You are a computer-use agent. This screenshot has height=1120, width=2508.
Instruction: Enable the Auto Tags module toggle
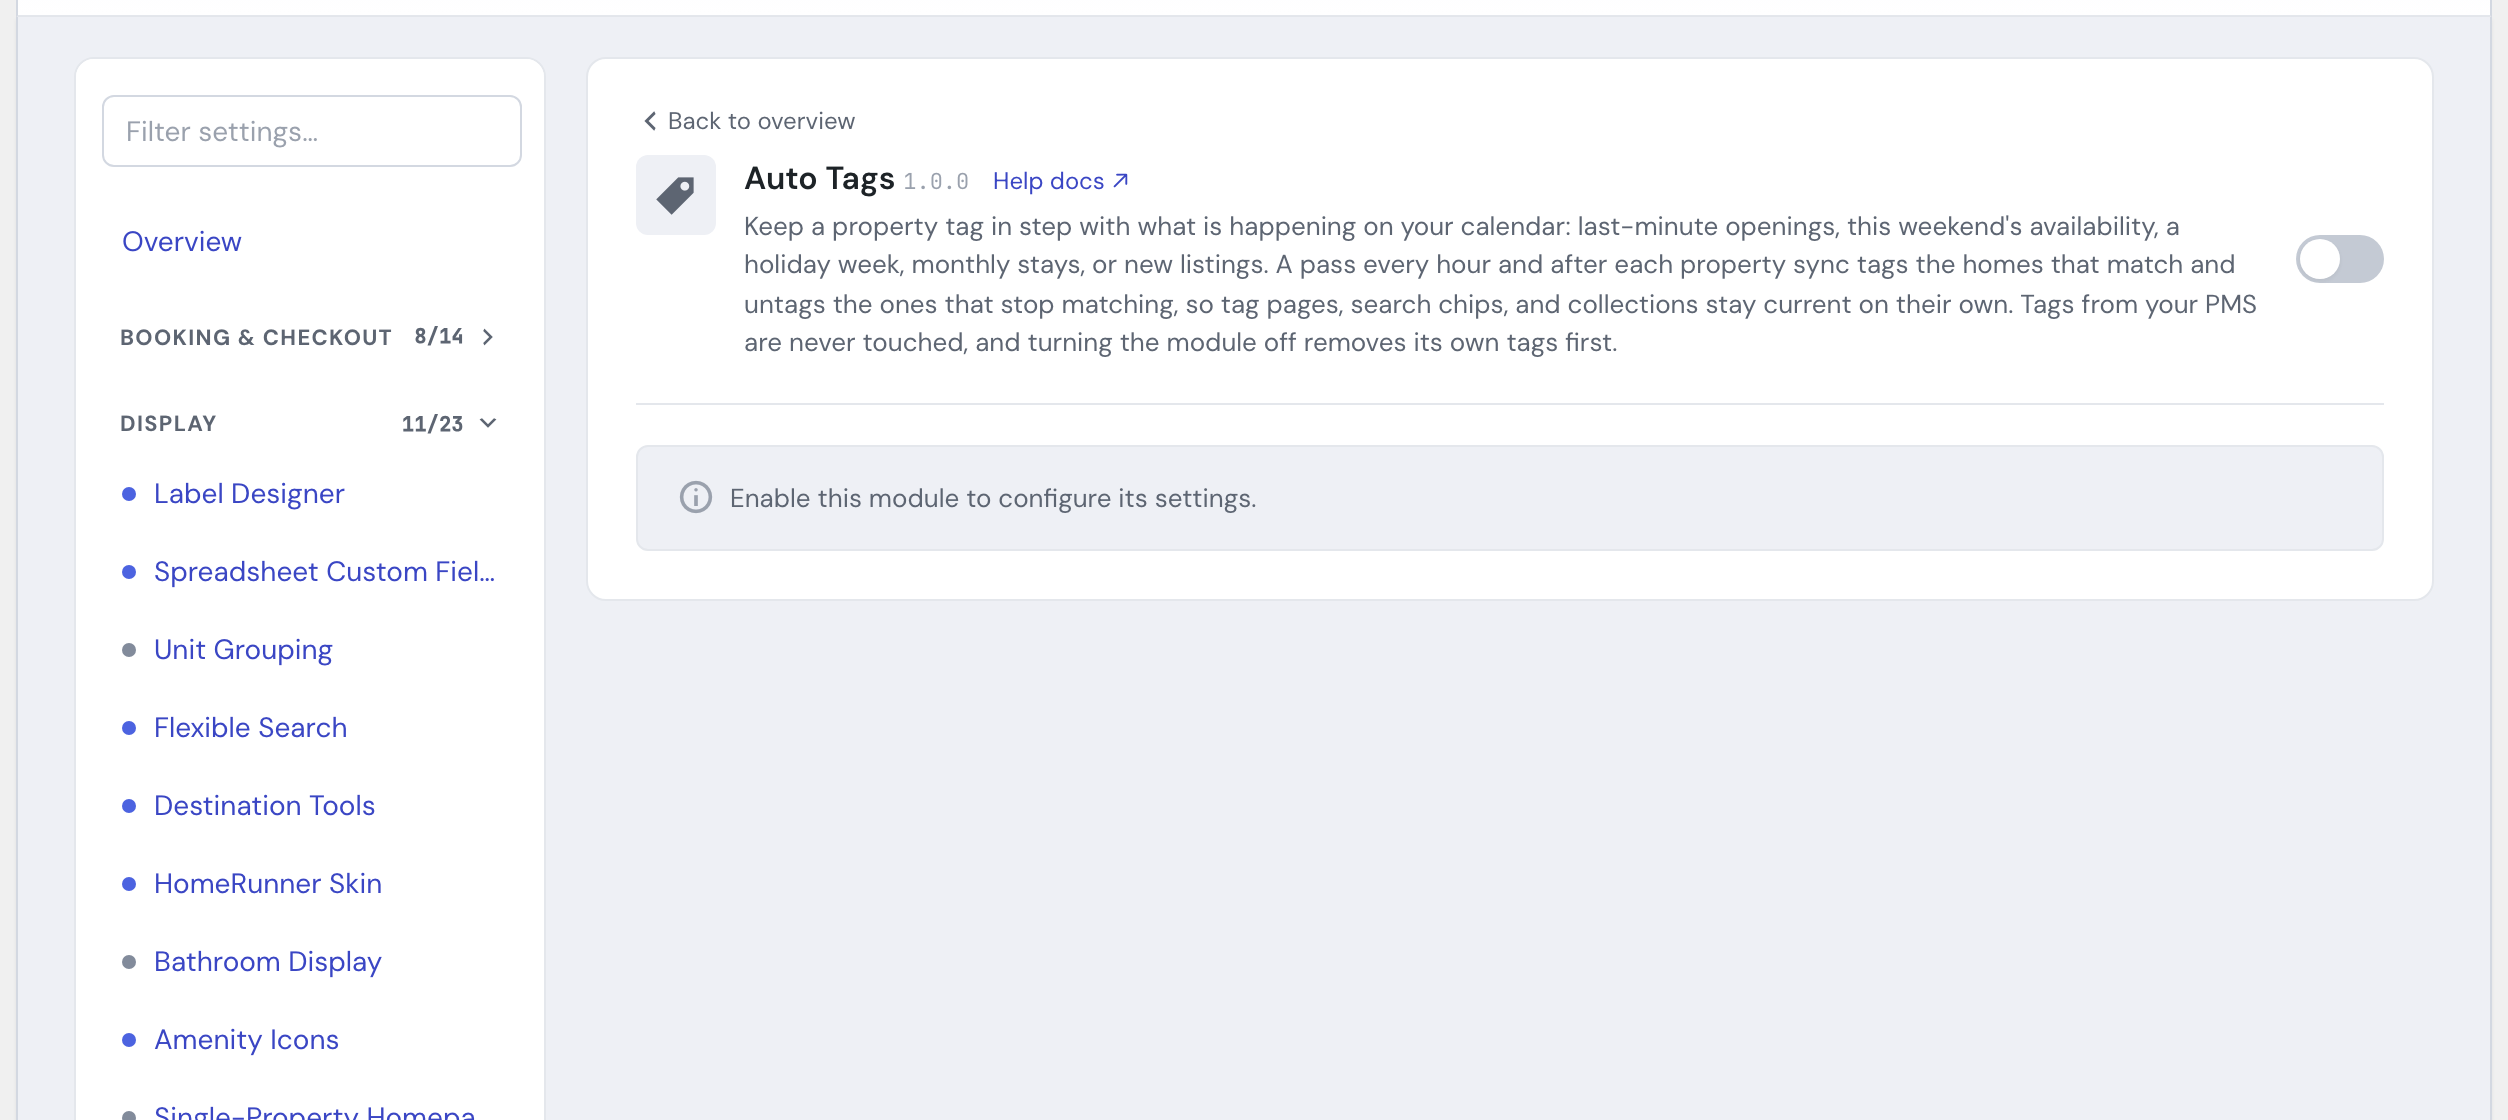(x=2339, y=259)
